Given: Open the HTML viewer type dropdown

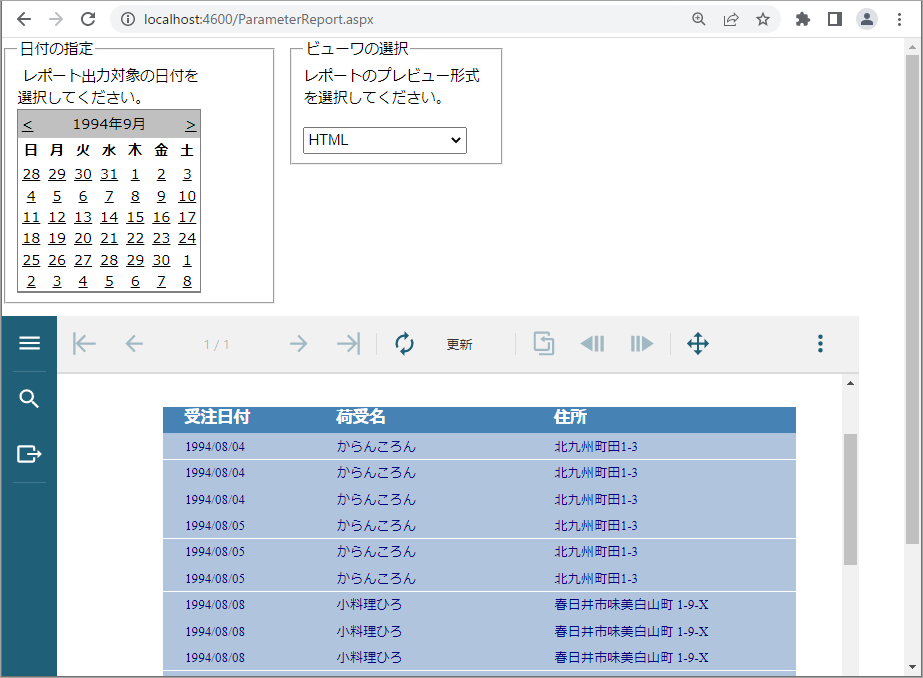Looking at the screenshot, I should [x=385, y=140].
